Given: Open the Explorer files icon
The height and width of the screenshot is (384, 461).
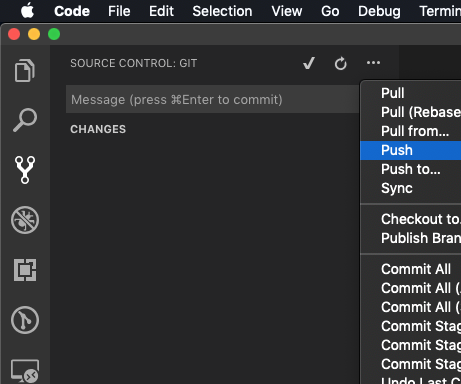Looking at the screenshot, I should (25, 70).
